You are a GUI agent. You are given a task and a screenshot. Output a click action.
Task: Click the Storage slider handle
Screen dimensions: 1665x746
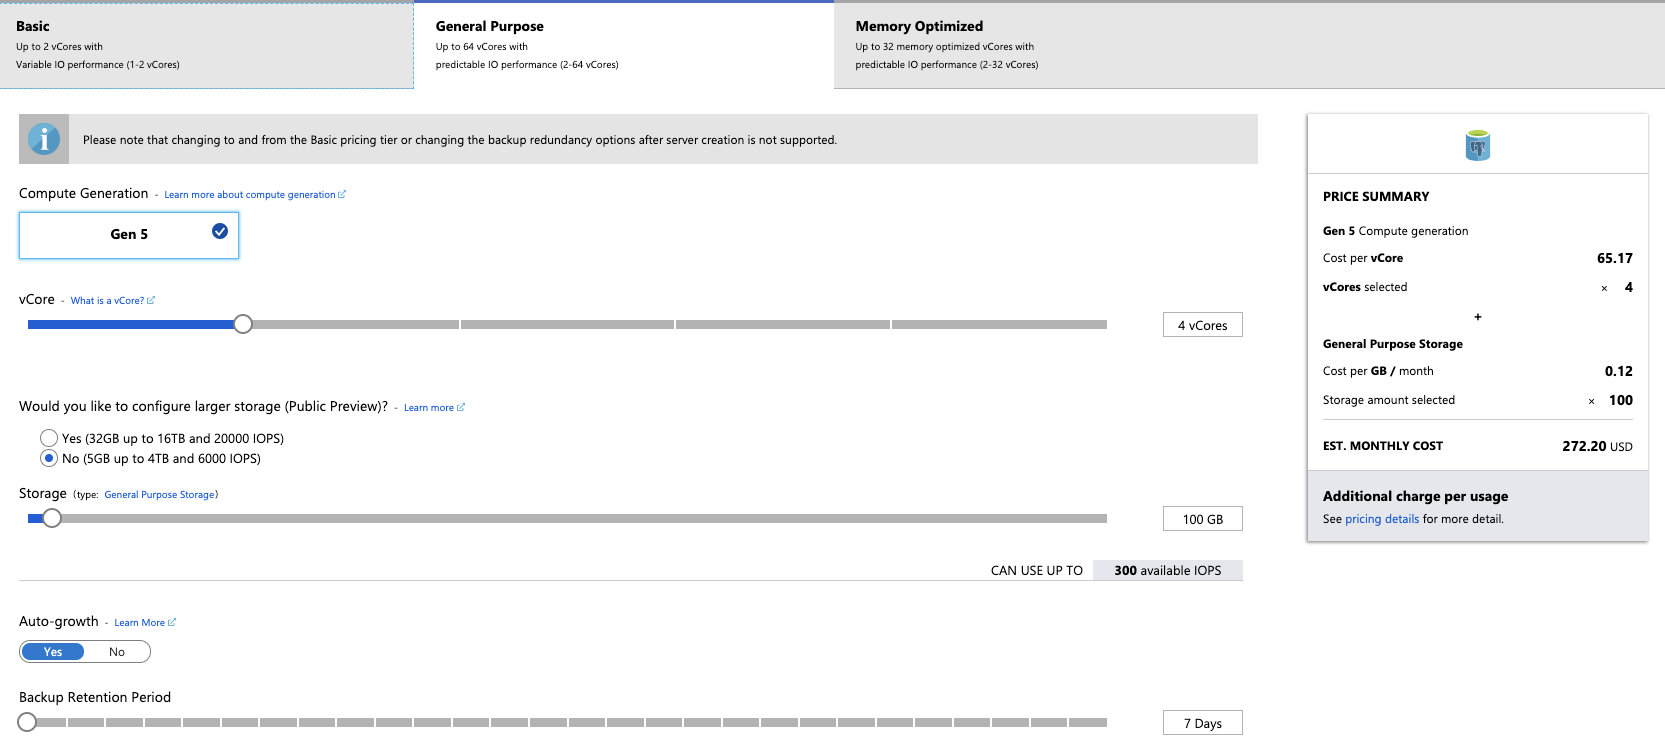pos(52,518)
